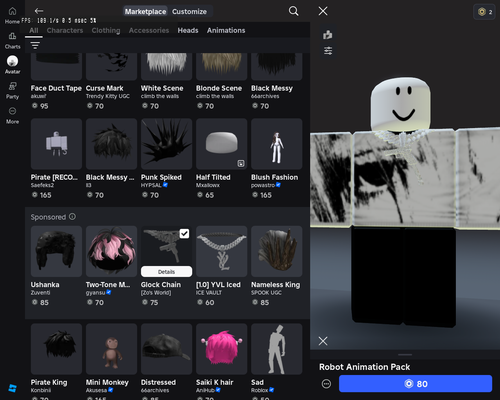Screen dimensions: 500x400
Task: Select the sponsored Ushanka hat
Action: pos(56,251)
